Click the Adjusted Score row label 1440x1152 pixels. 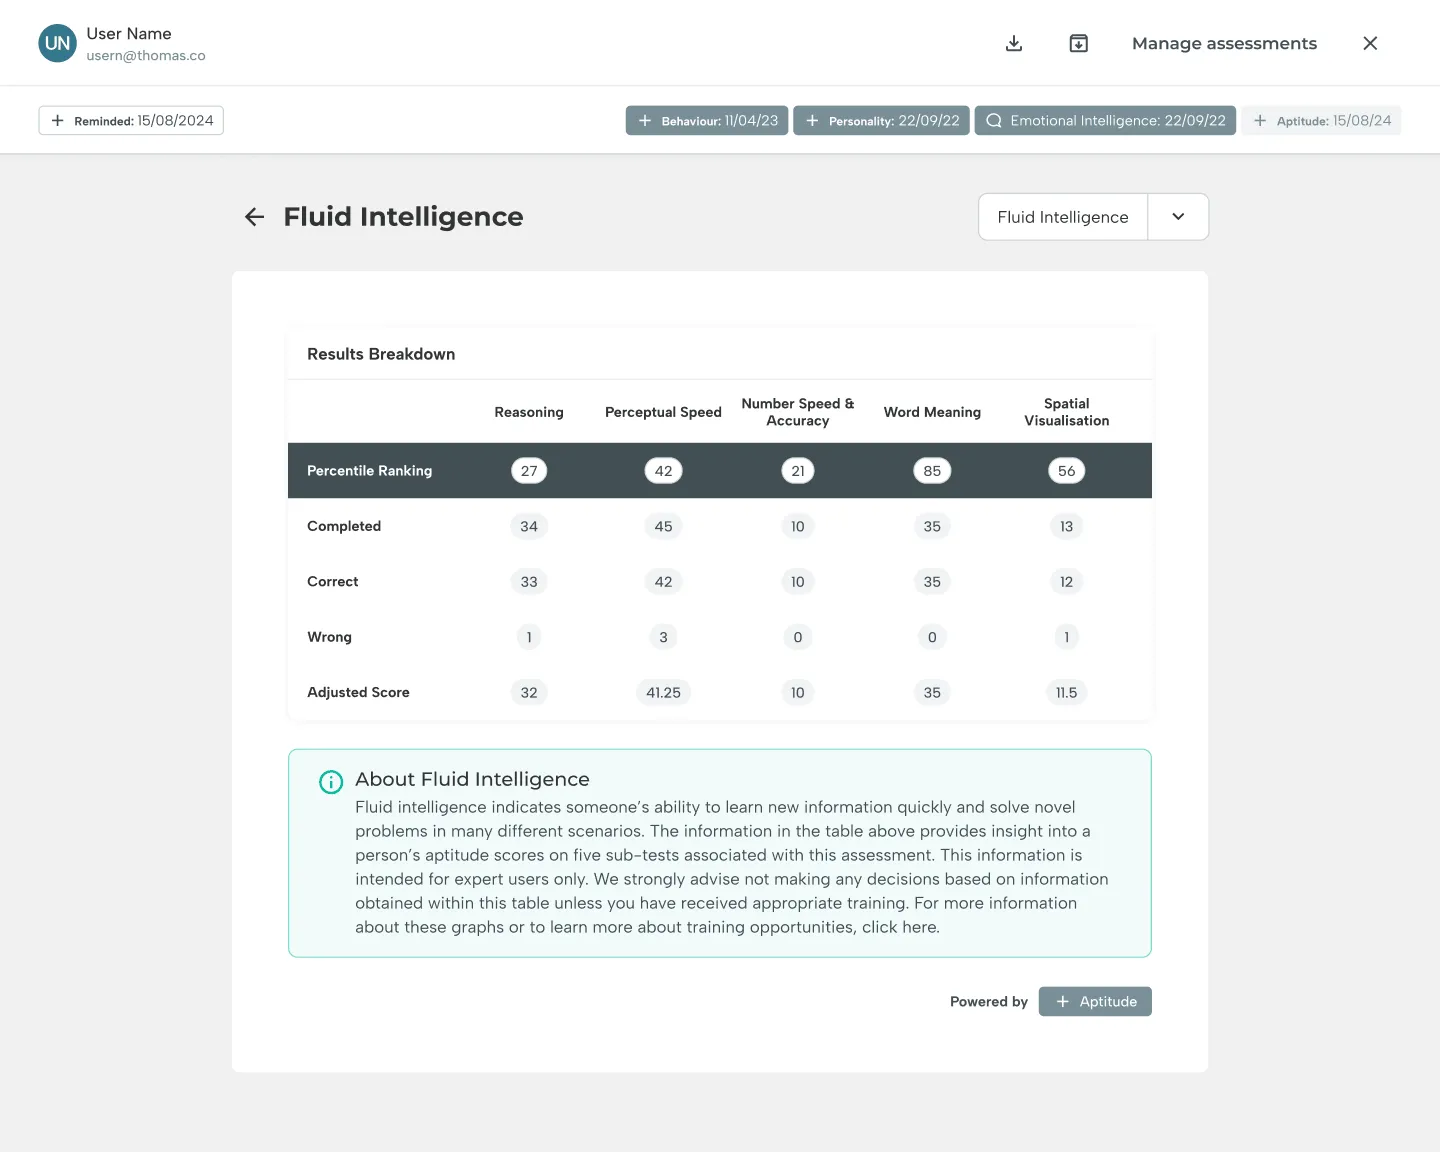pyautogui.click(x=358, y=692)
